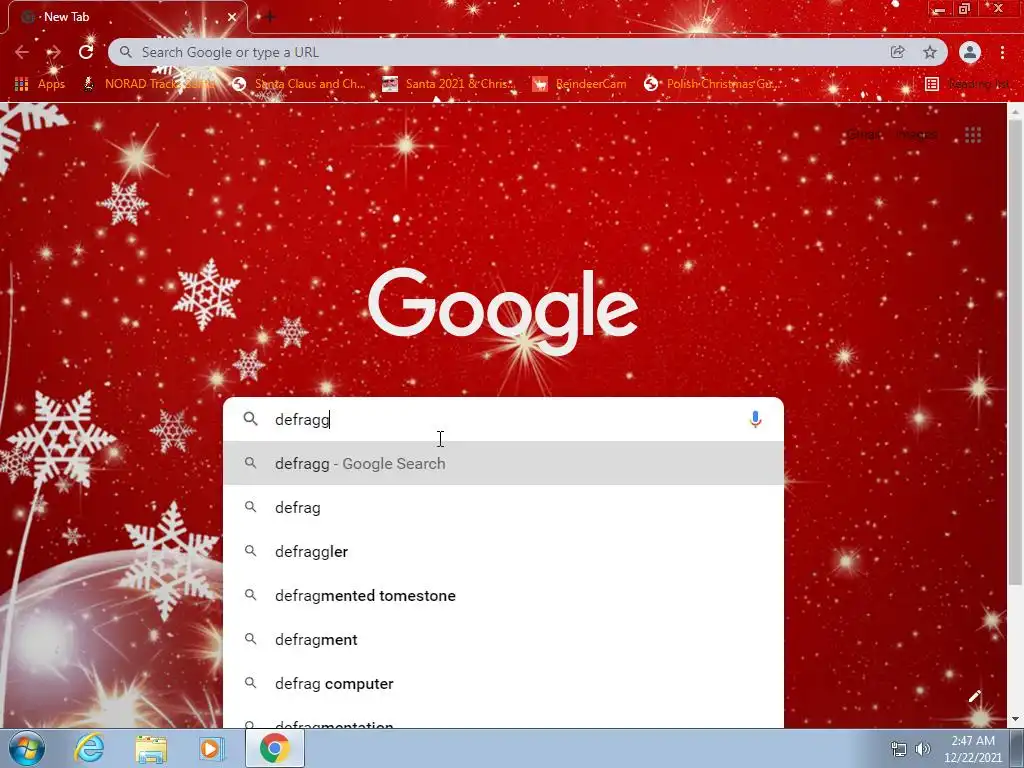Select the 'defrag computer' suggestion
The height and width of the screenshot is (768, 1024).
tap(503, 684)
